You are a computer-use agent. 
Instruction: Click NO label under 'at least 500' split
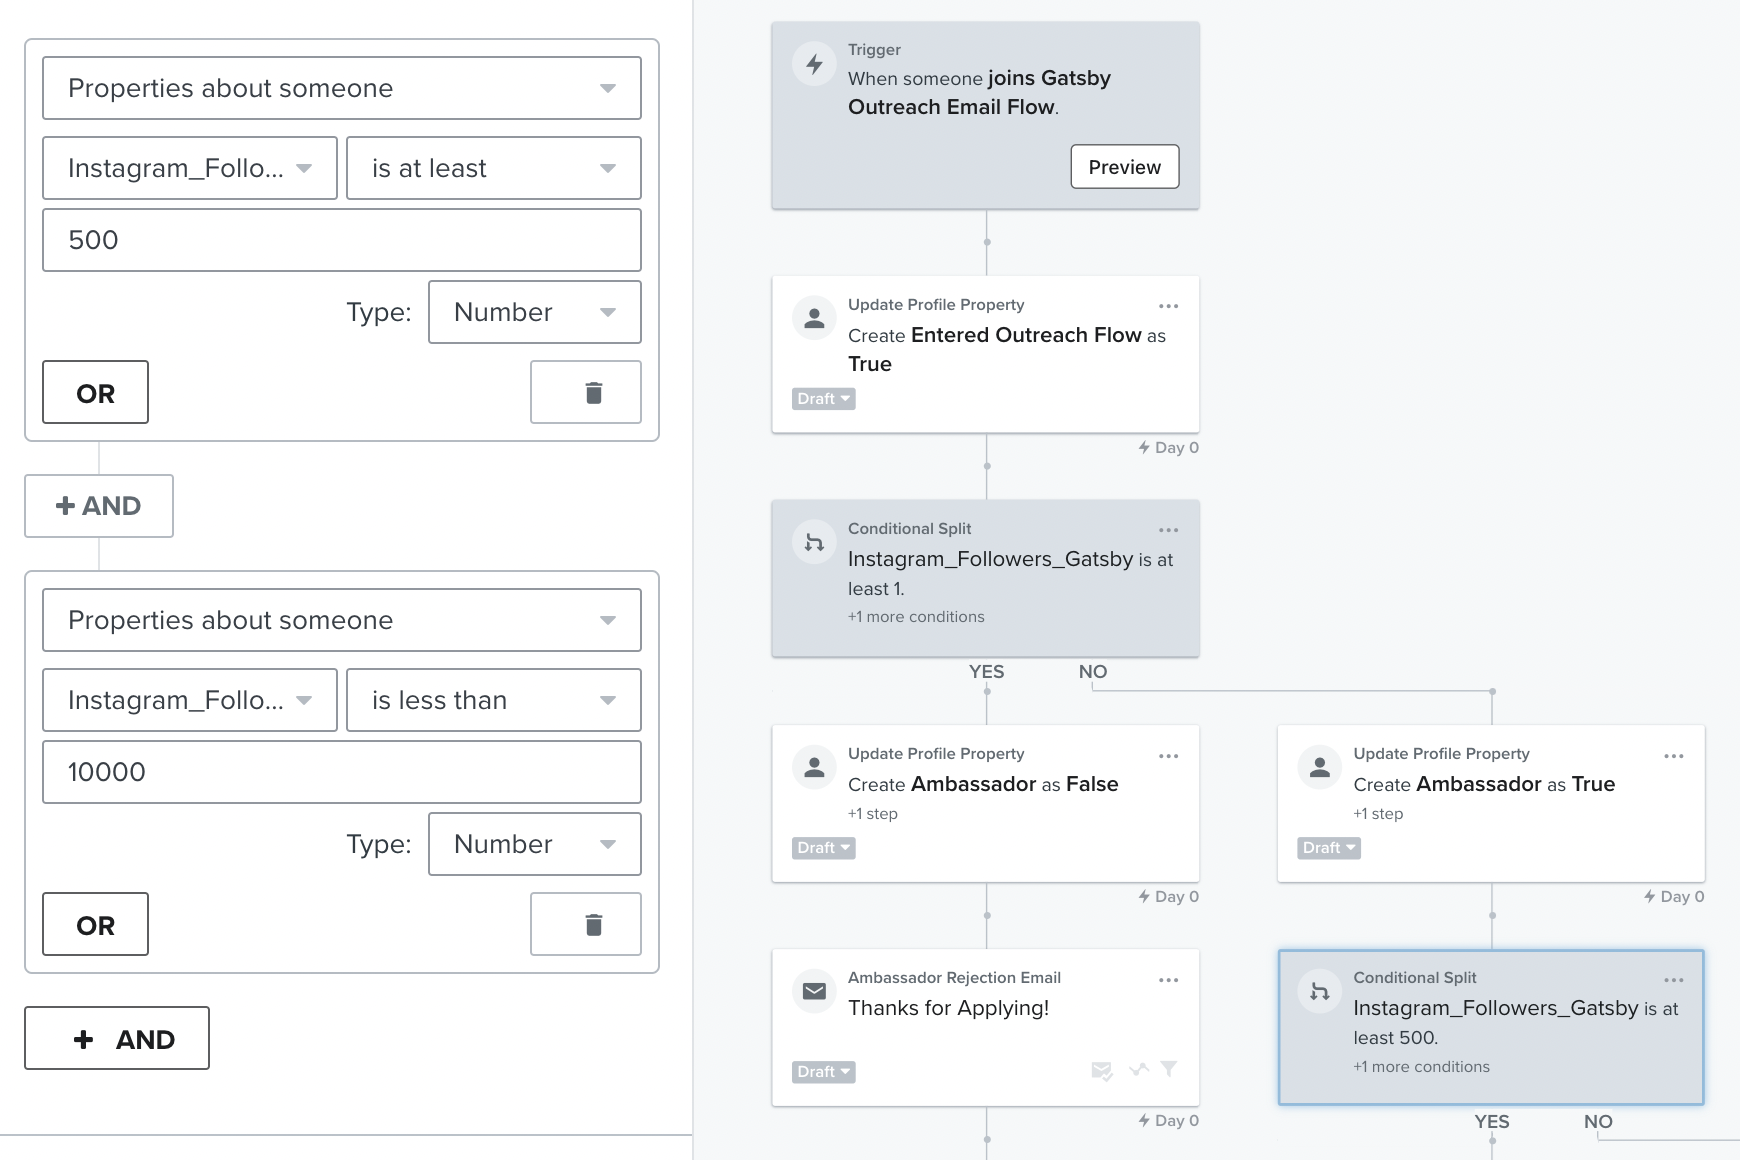[x=1598, y=1122]
